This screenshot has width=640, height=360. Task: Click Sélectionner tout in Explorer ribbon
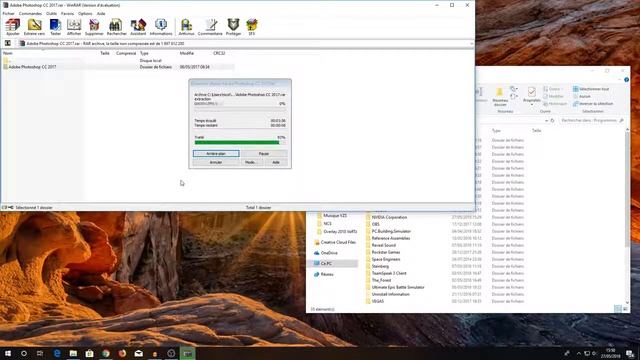click(x=591, y=89)
